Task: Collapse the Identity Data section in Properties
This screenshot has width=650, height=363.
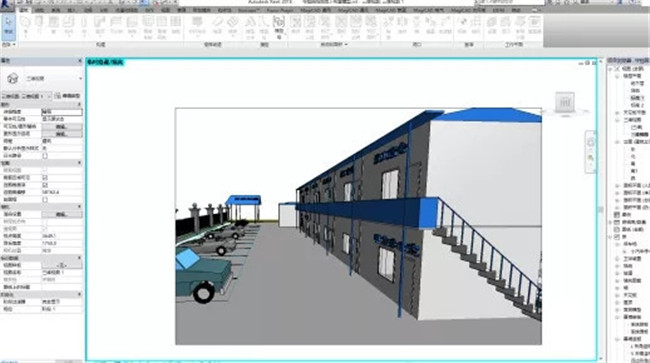Action: 80,258
